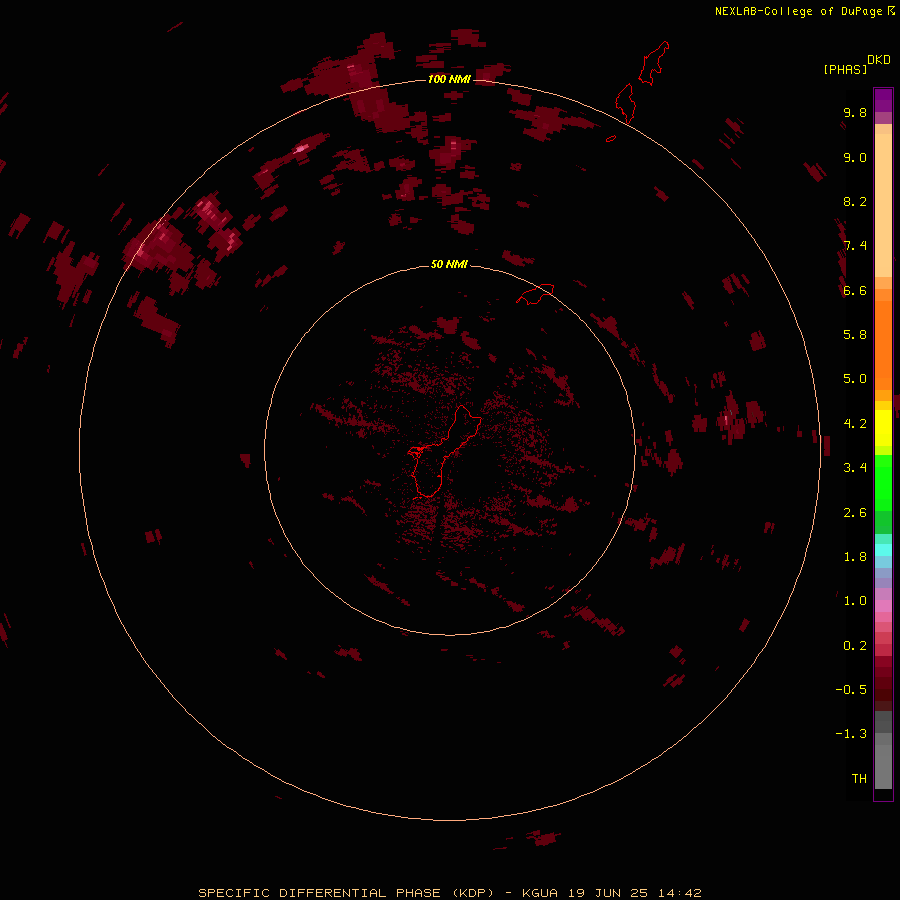Click the -1.3 scale value
The width and height of the screenshot is (900, 900).
(x=851, y=734)
